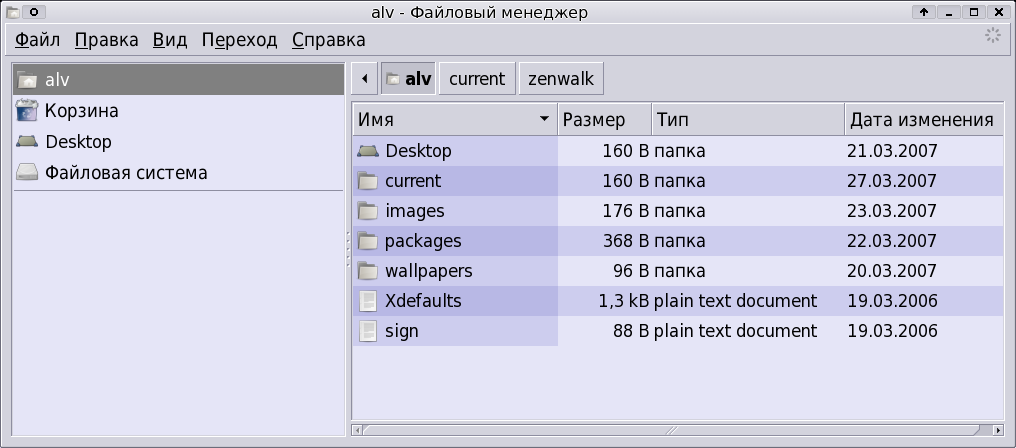This screenshot has width=1016, height=448.
Task: Select the wallpapers folder icon
Action: (367, 271)
